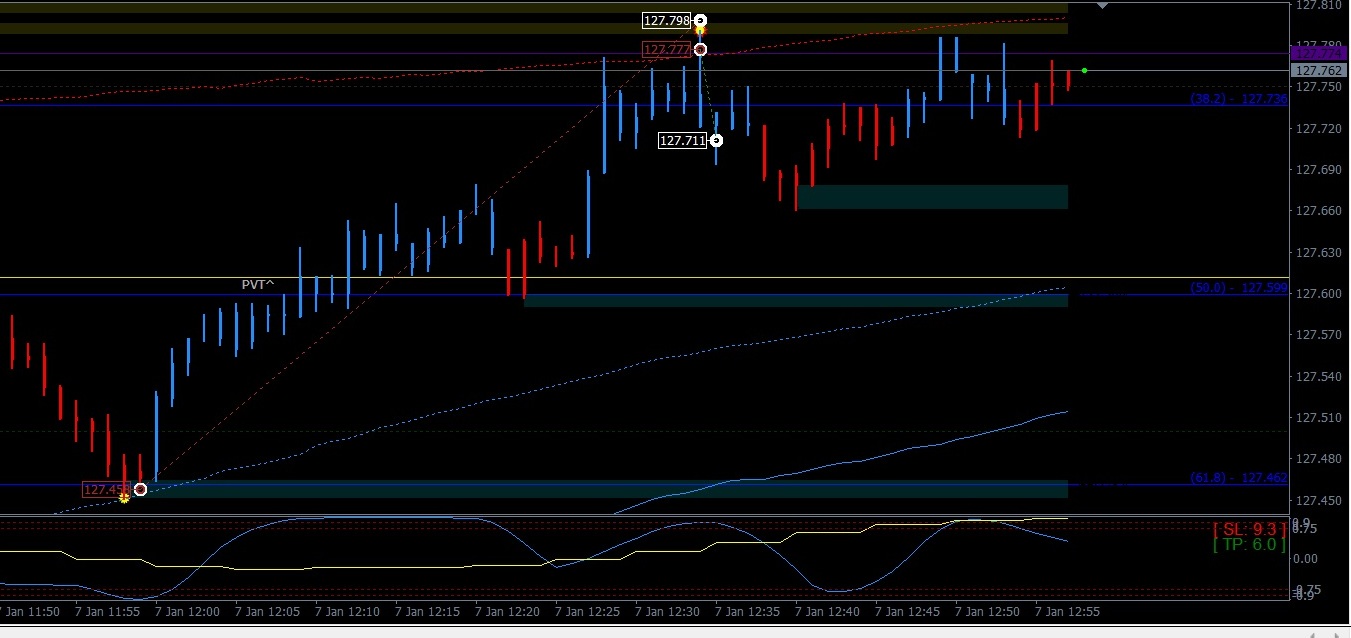The width and height of the screenshot is (1351, 638).
Task: Click the 7 Jan 12:15 time label
Action: coord(427,610)
